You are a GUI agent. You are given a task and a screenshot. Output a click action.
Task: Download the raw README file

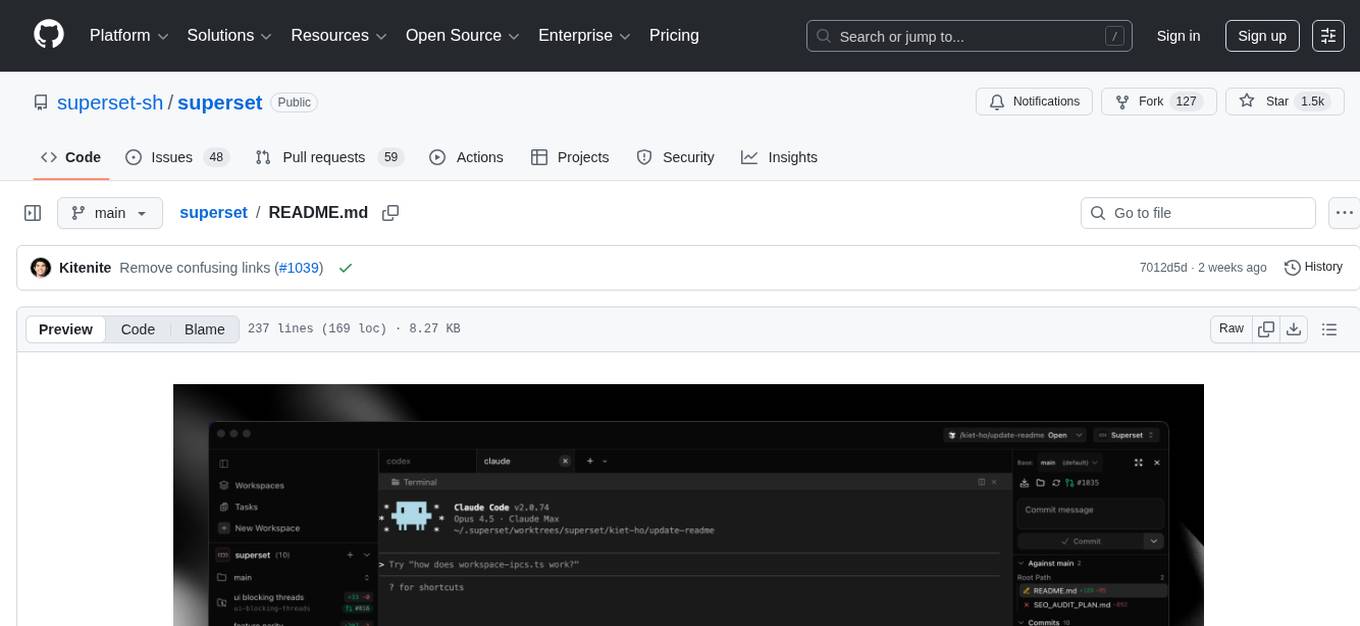coord(1294,328)
